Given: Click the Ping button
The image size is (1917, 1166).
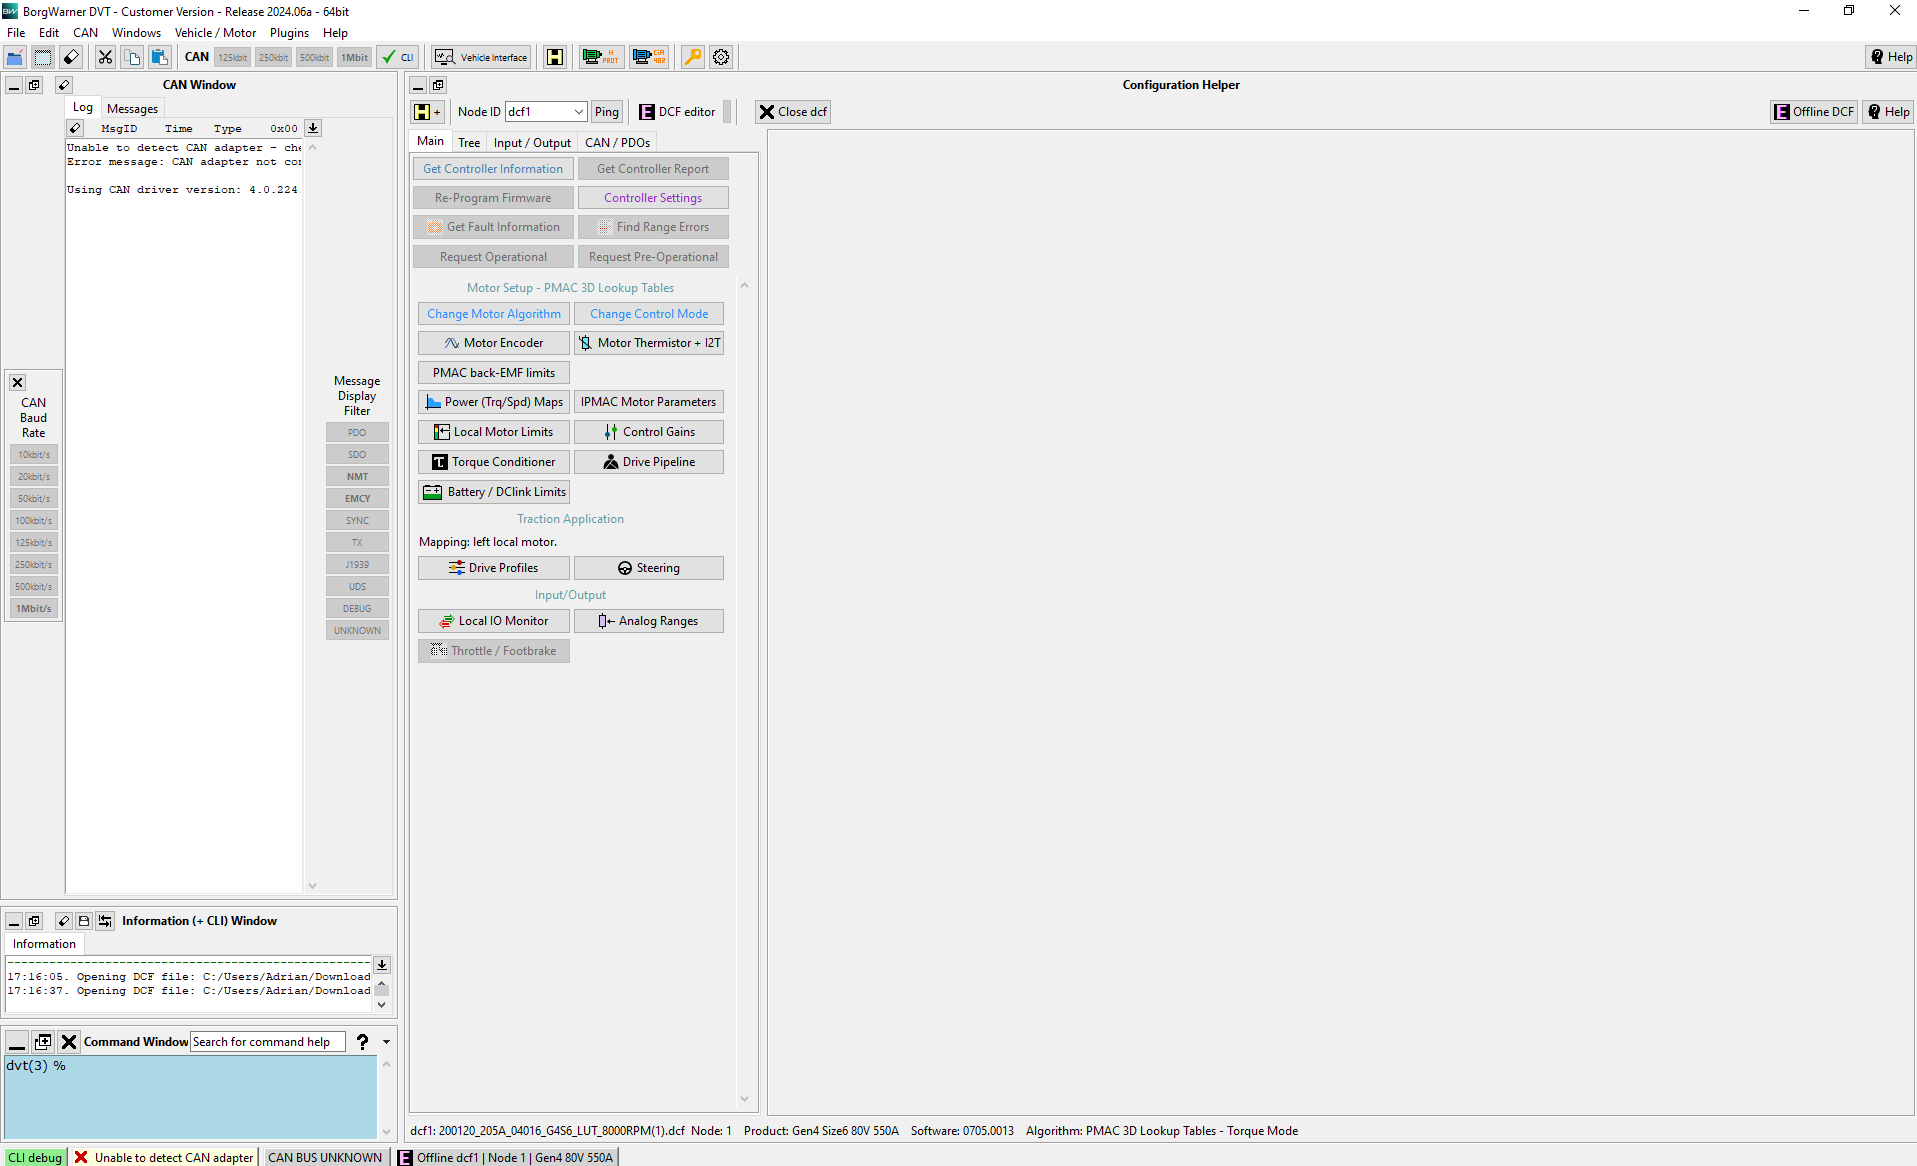Looking at the screenshot, I should [607, 112].
